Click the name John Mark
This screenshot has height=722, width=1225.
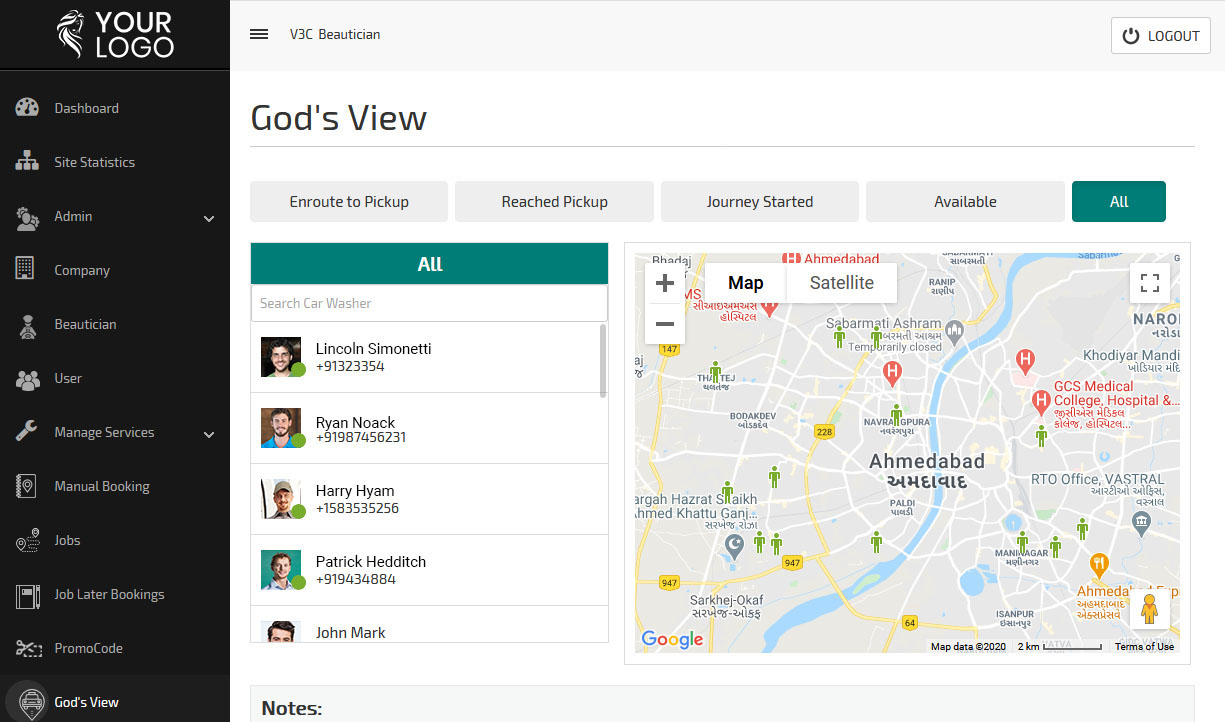(350, 632)
